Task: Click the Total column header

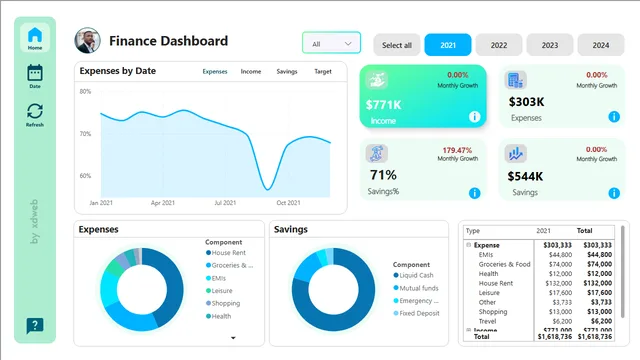Action: (584, 231)
